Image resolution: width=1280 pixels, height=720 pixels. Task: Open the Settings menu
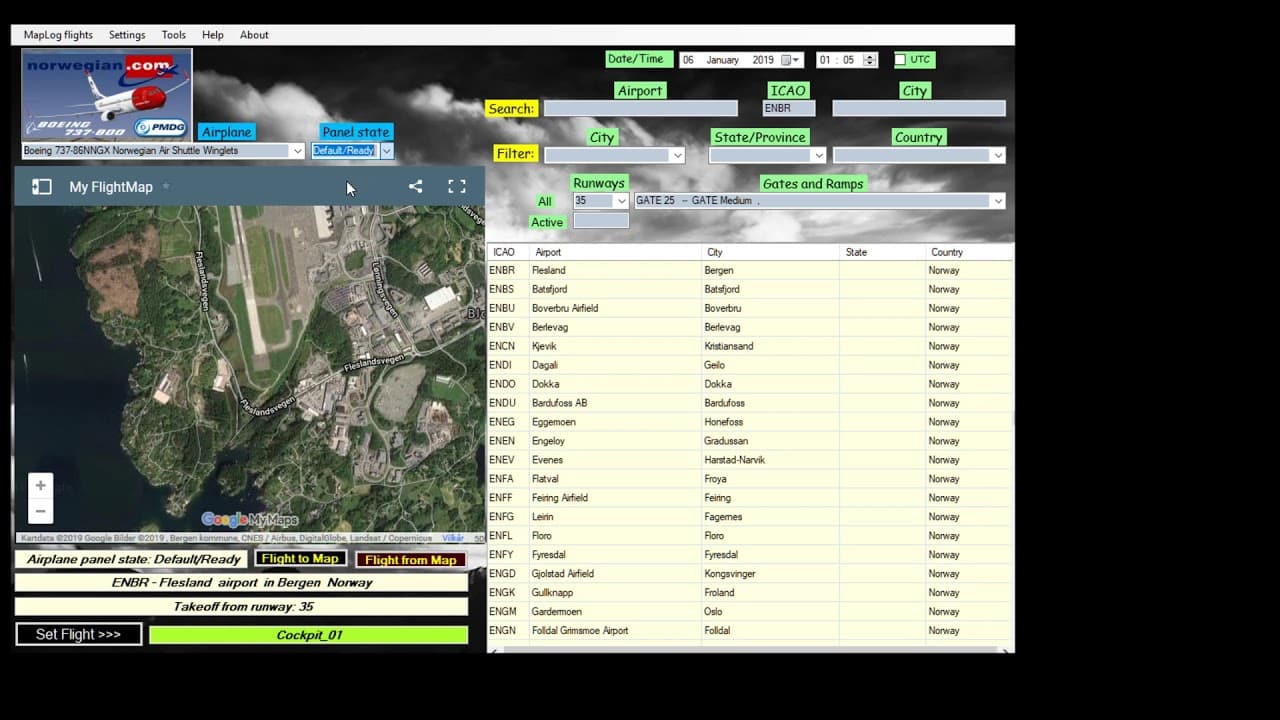click(x=127, y=35)
